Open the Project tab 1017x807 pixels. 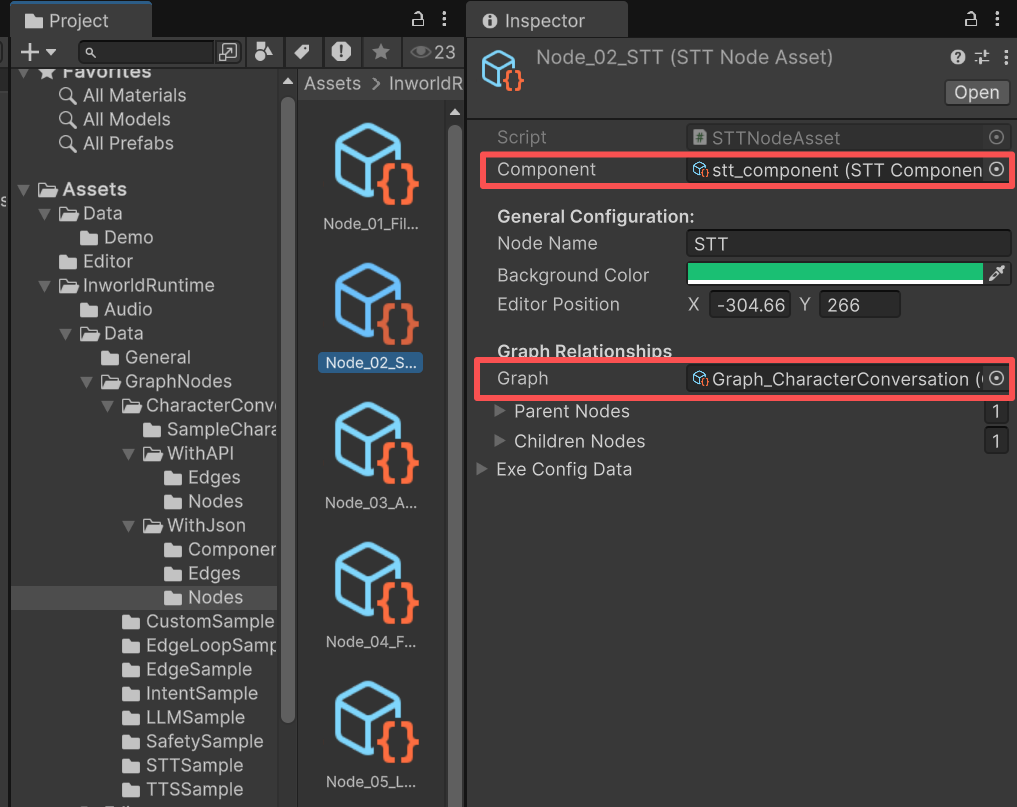point(80,21)
